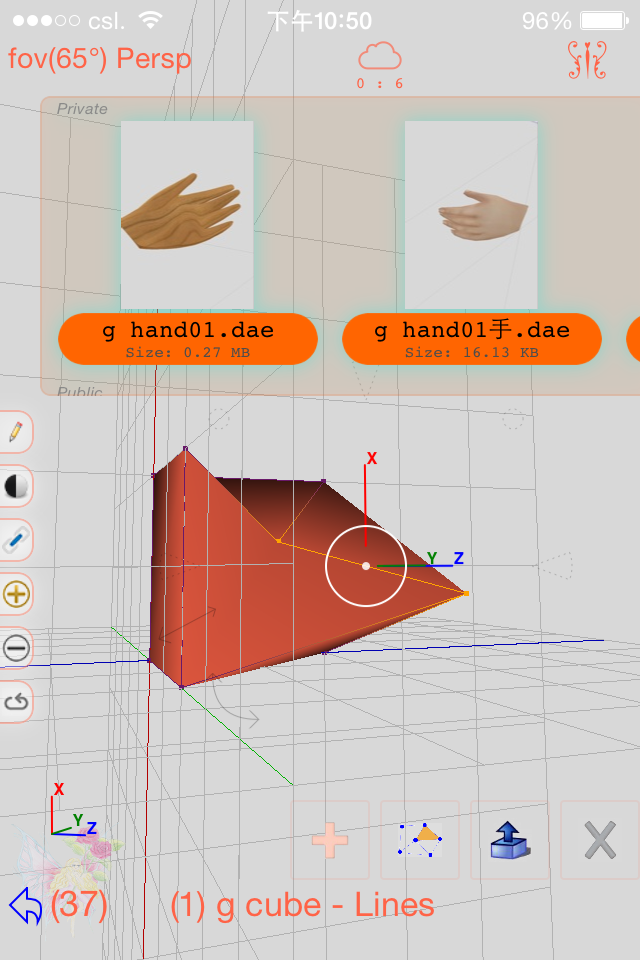Tap the orange vertex at cube tip
The height and width of the screenshot is (960, 640).
tap(466, 593)
